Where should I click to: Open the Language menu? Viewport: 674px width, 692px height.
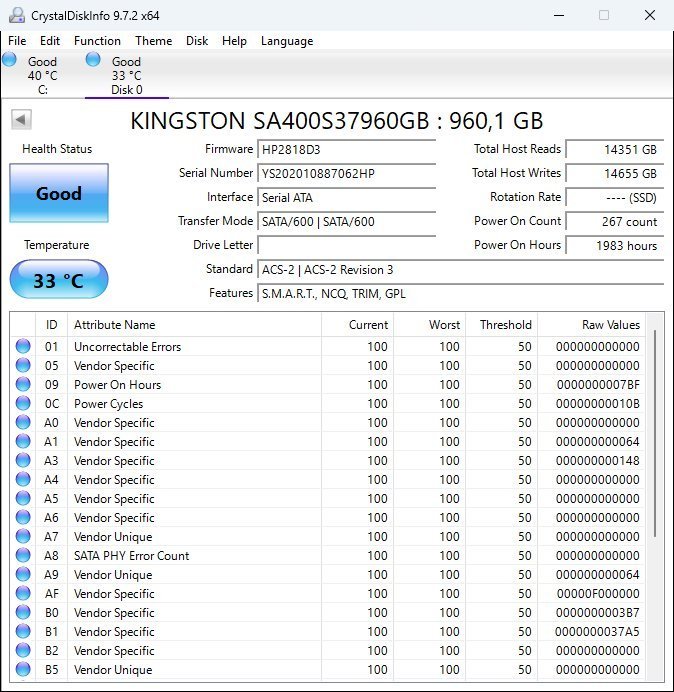click(x=287, y=41)
